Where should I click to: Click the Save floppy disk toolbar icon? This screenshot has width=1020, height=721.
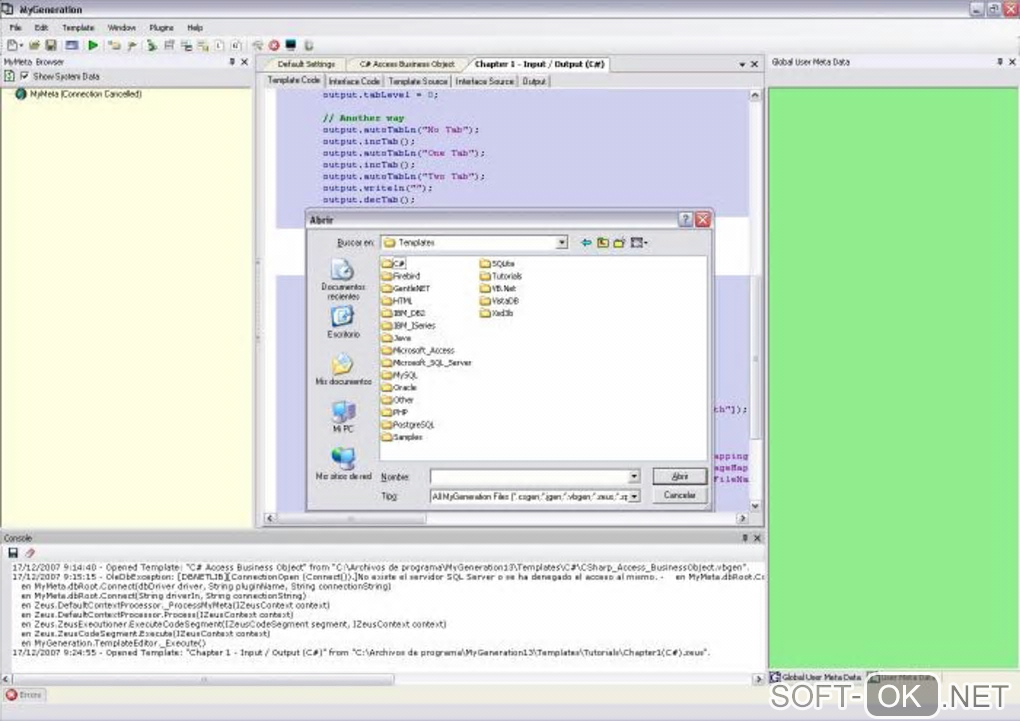[x=51, y=45]
